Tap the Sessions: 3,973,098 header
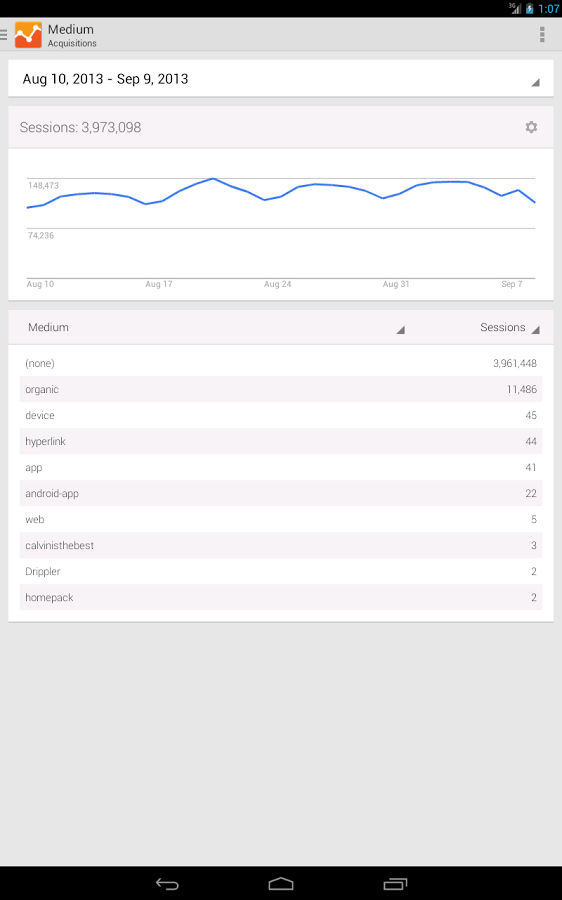This screenshot has height=900, width=562. 80,127
